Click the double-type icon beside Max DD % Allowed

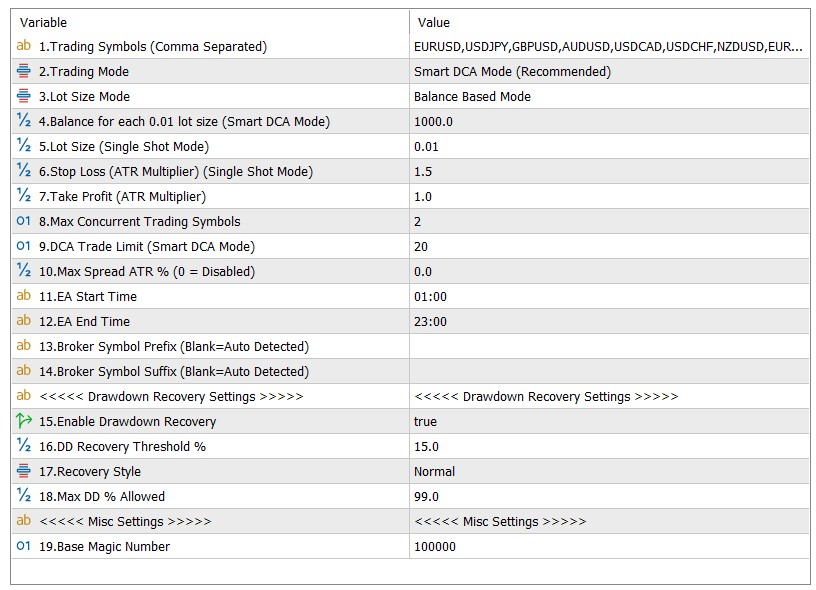[23, 495]
